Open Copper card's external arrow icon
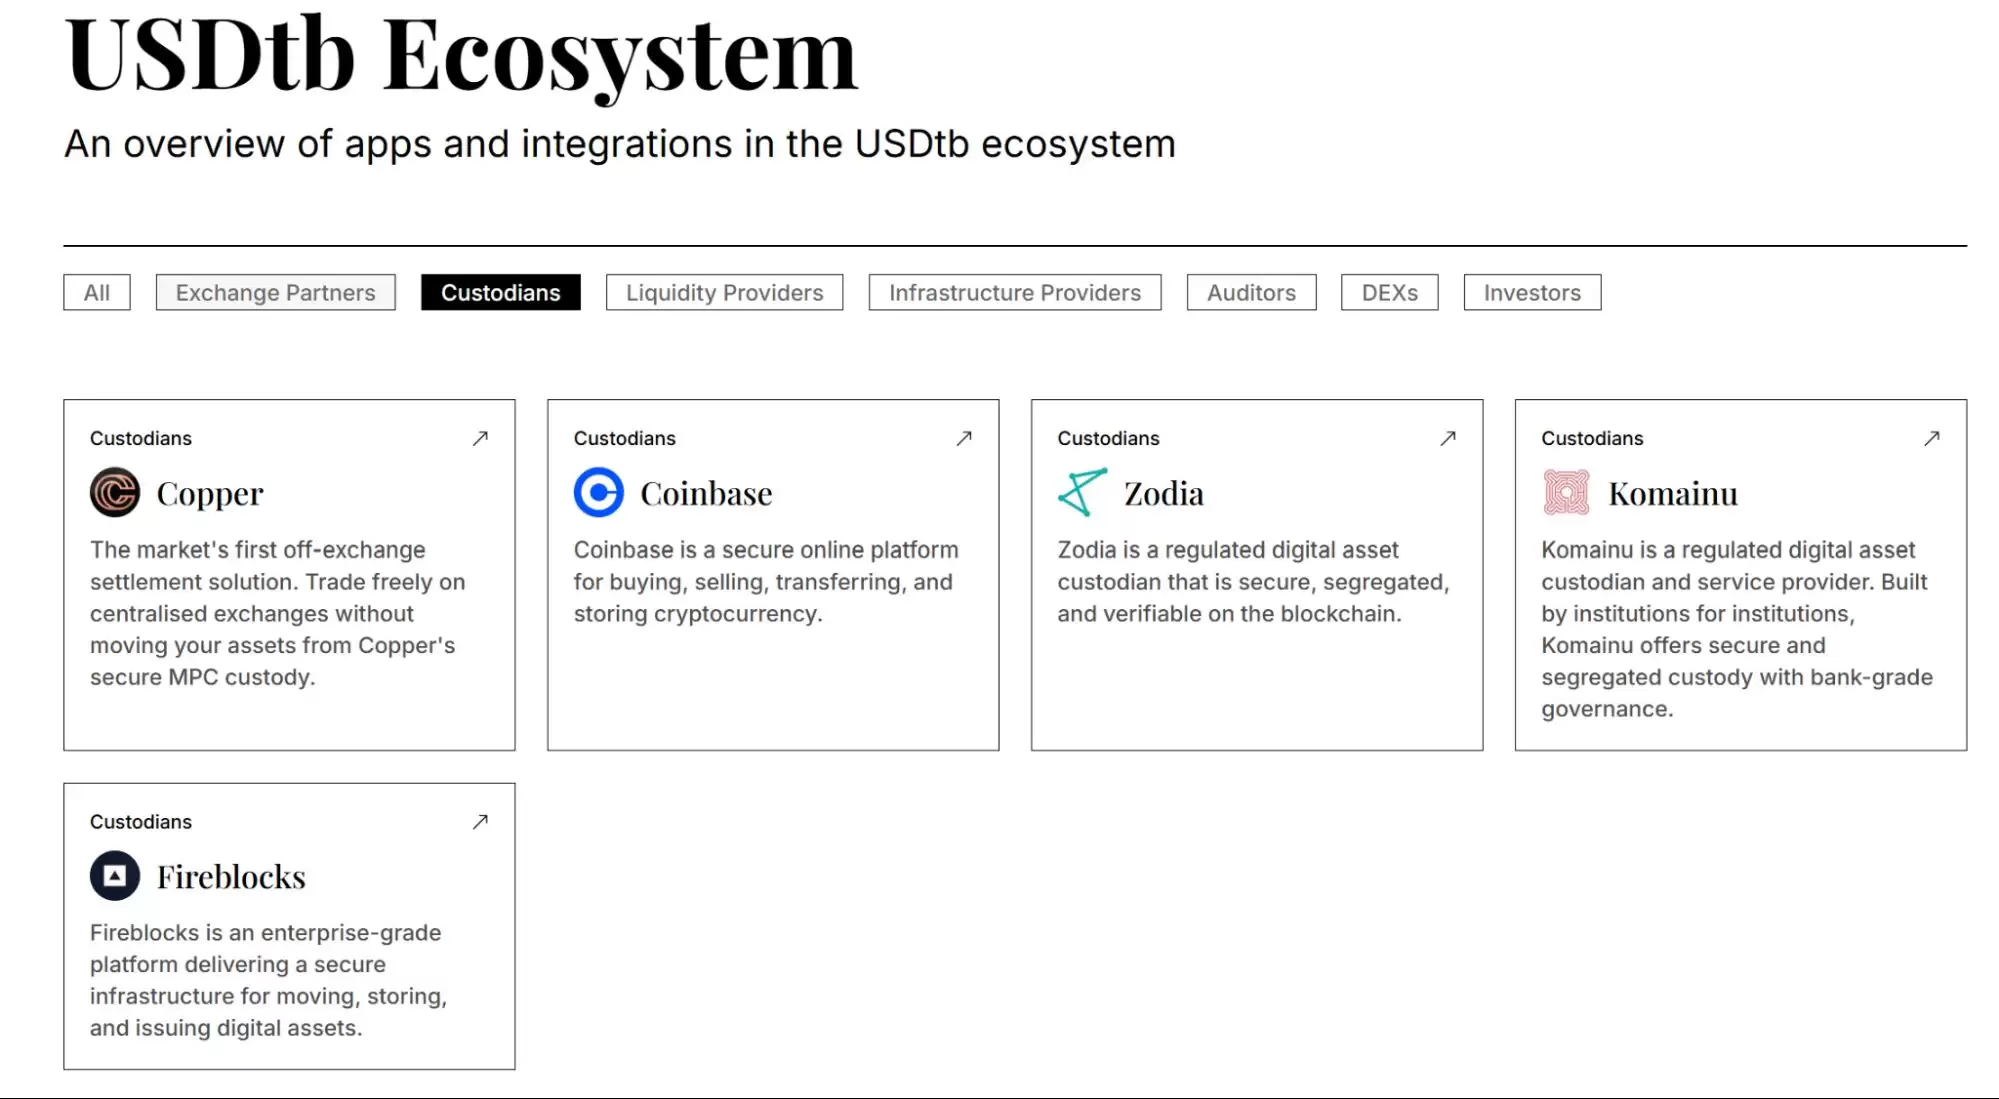 coord(480,438)
